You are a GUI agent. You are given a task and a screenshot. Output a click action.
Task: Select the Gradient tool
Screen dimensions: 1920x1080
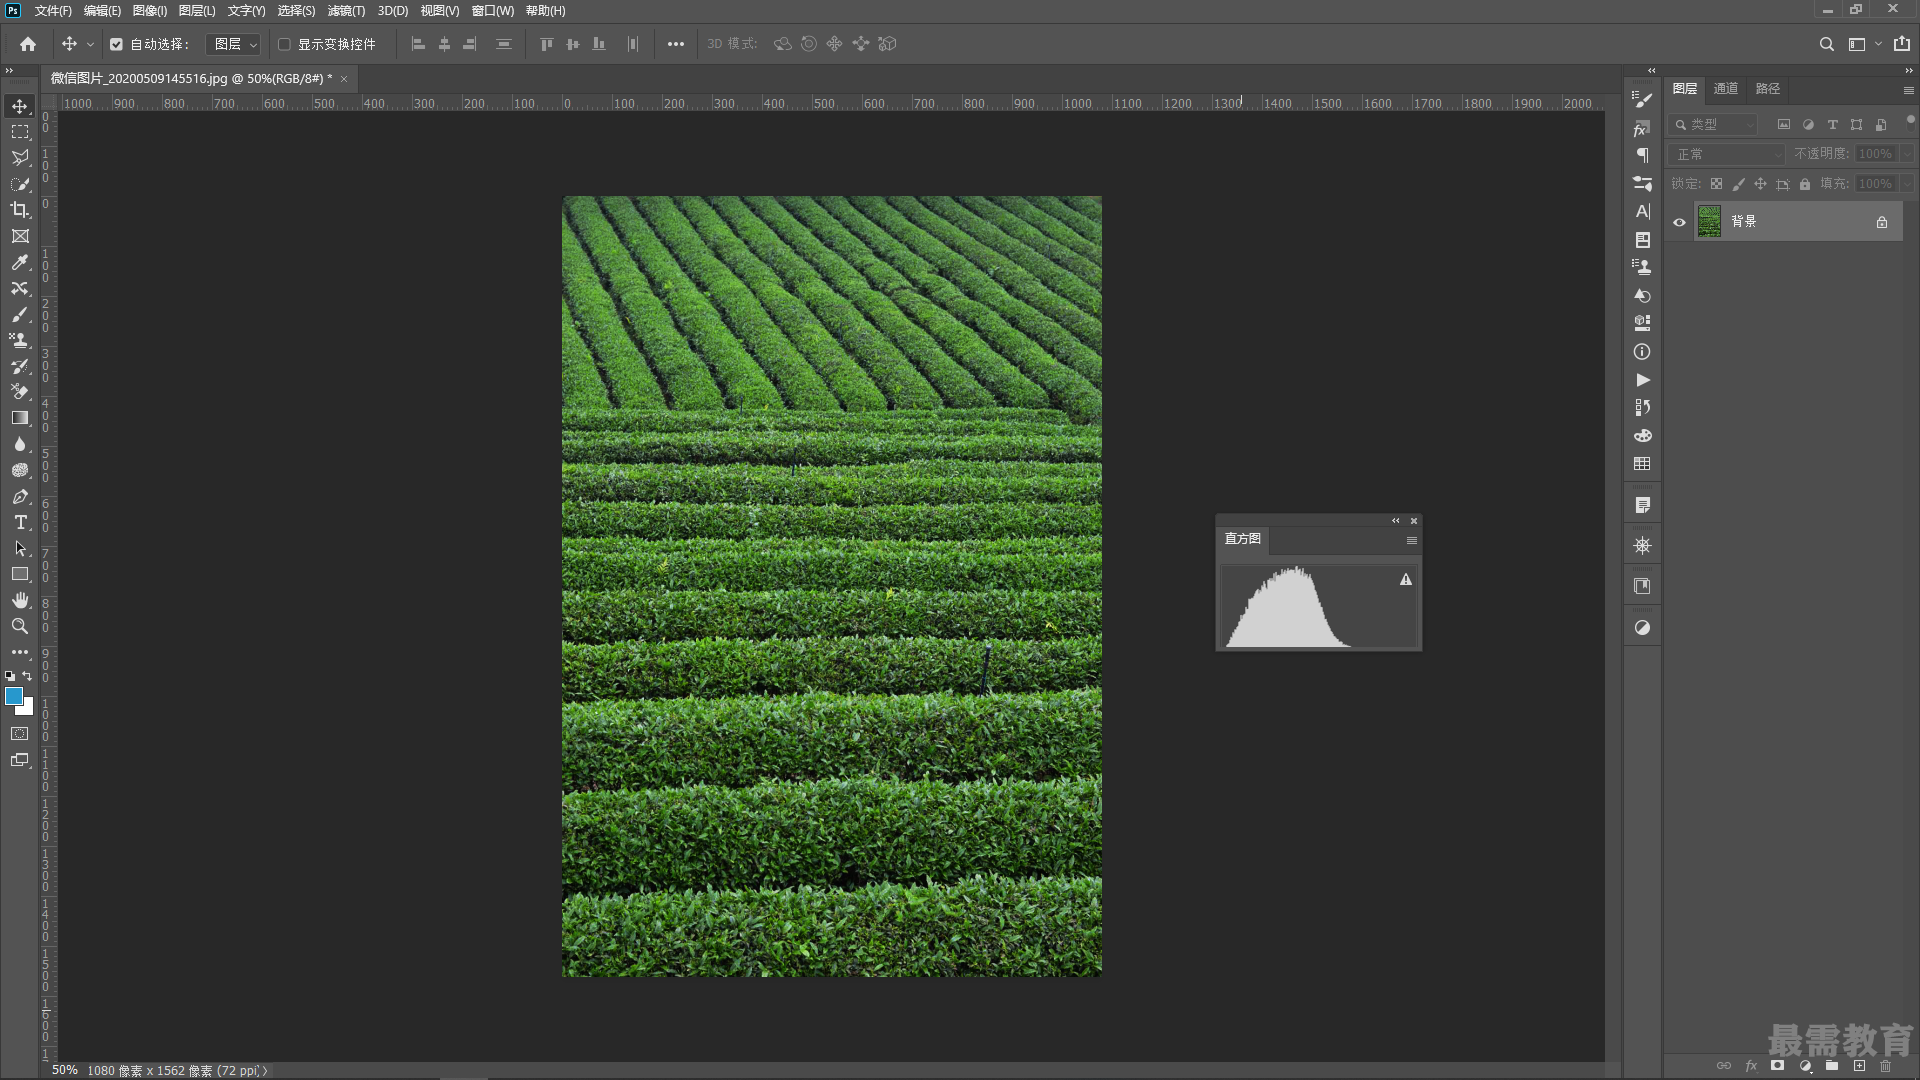20,418
